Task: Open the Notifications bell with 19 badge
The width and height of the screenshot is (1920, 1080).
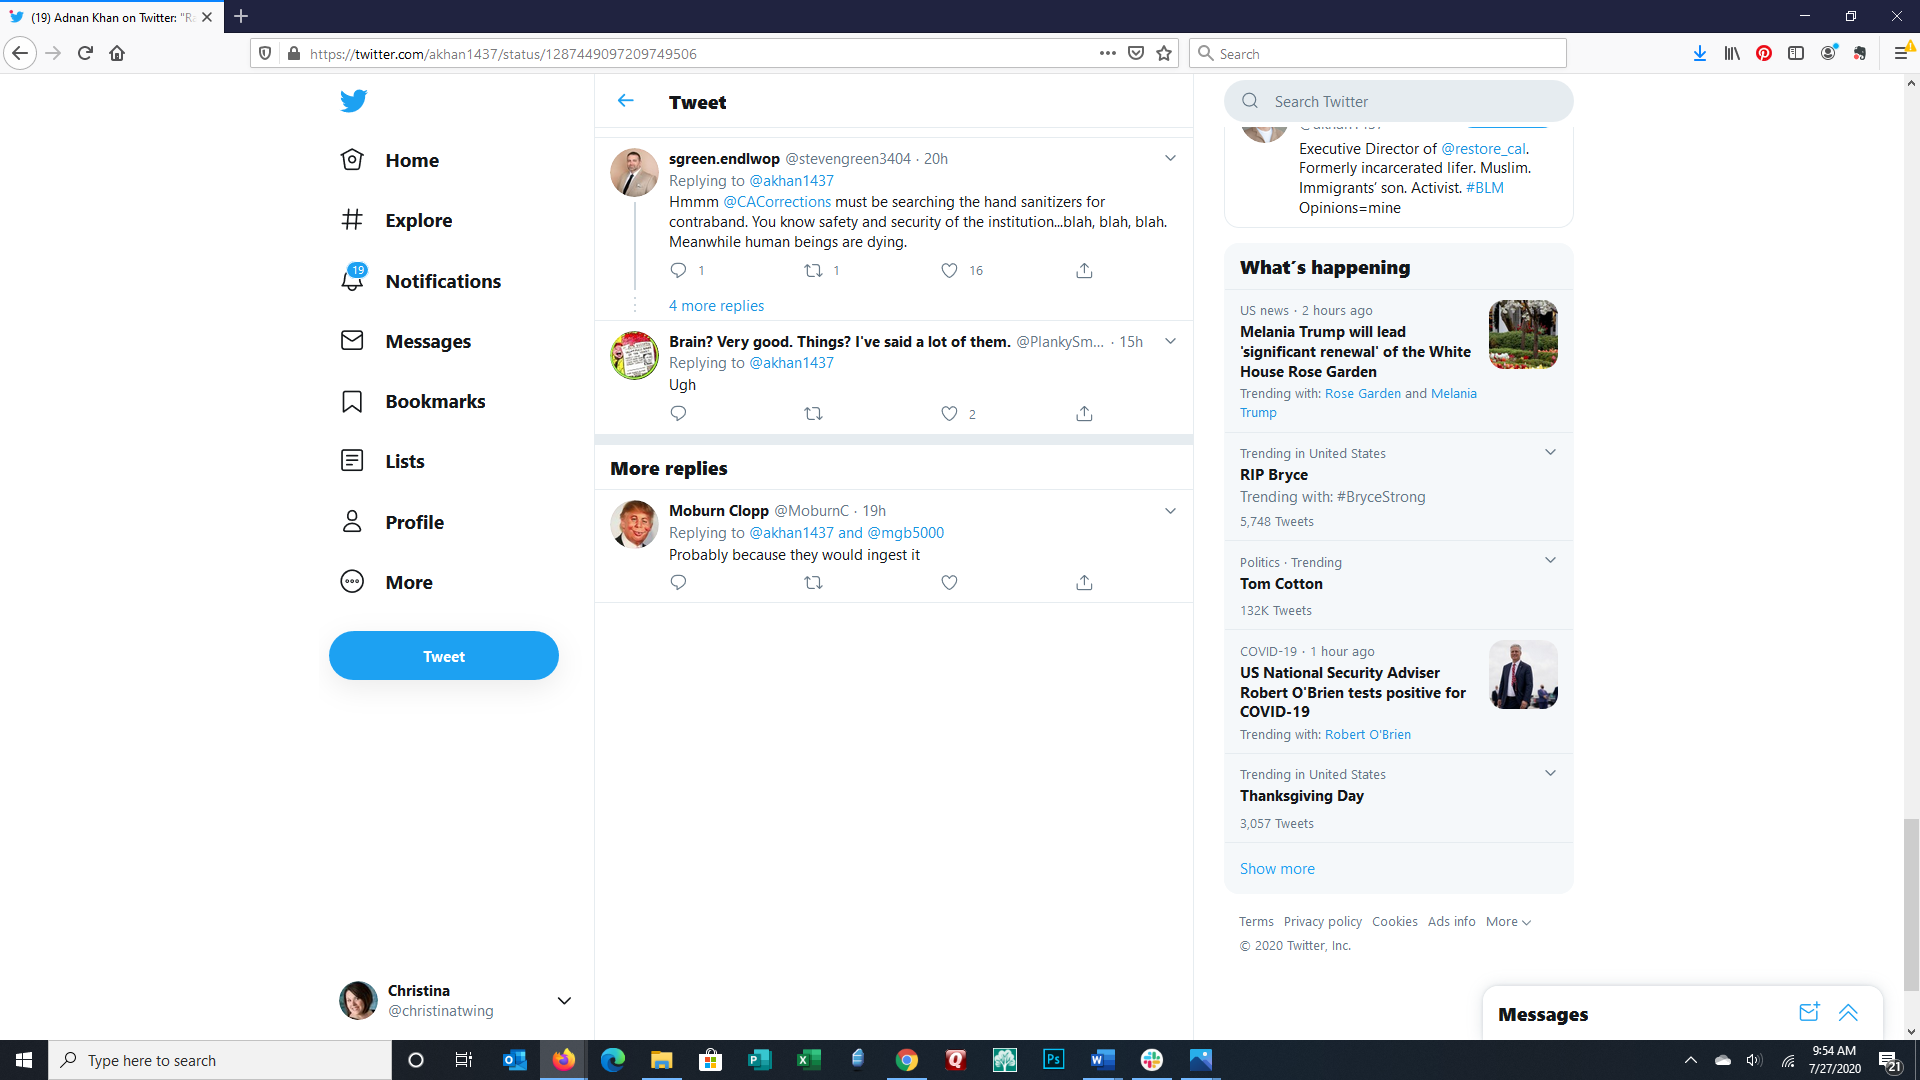Action: coord(352,281)
